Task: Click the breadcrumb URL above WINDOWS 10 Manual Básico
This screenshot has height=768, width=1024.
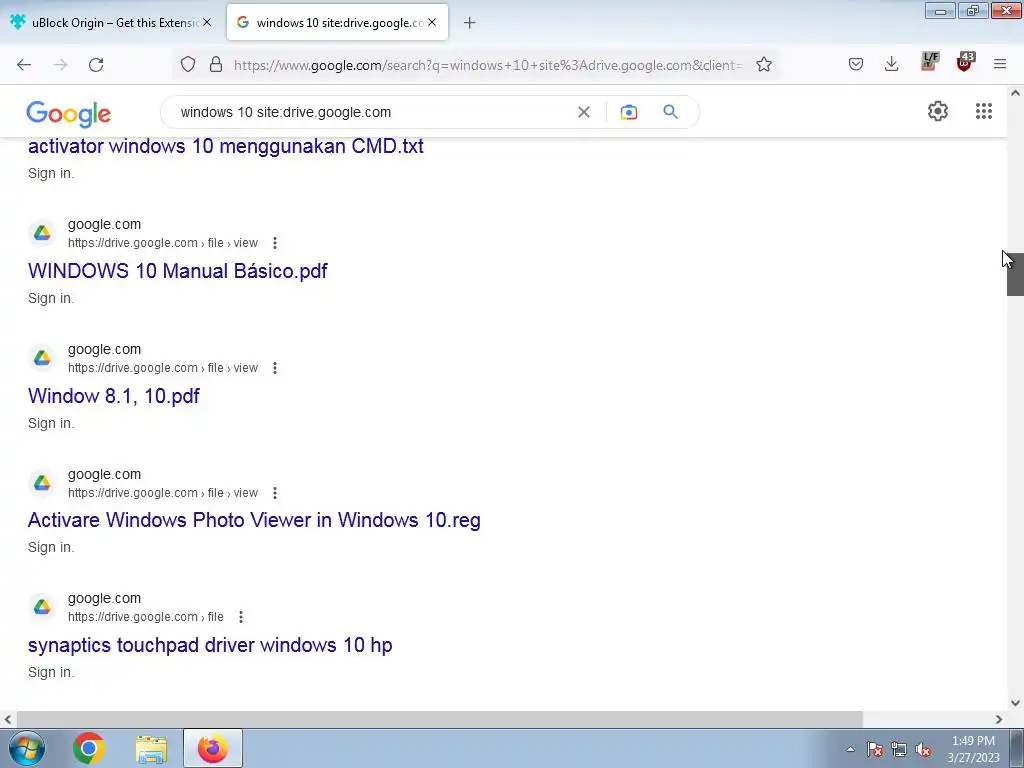Action: click(x=163, y=243)
